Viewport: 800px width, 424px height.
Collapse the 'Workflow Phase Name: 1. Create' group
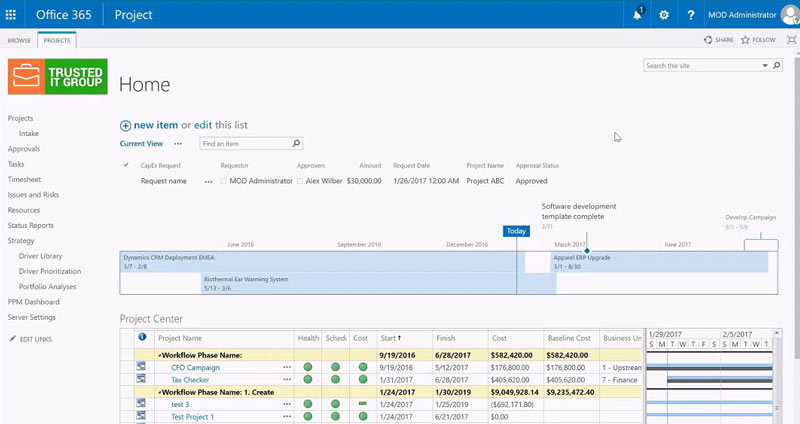(160, 392)
